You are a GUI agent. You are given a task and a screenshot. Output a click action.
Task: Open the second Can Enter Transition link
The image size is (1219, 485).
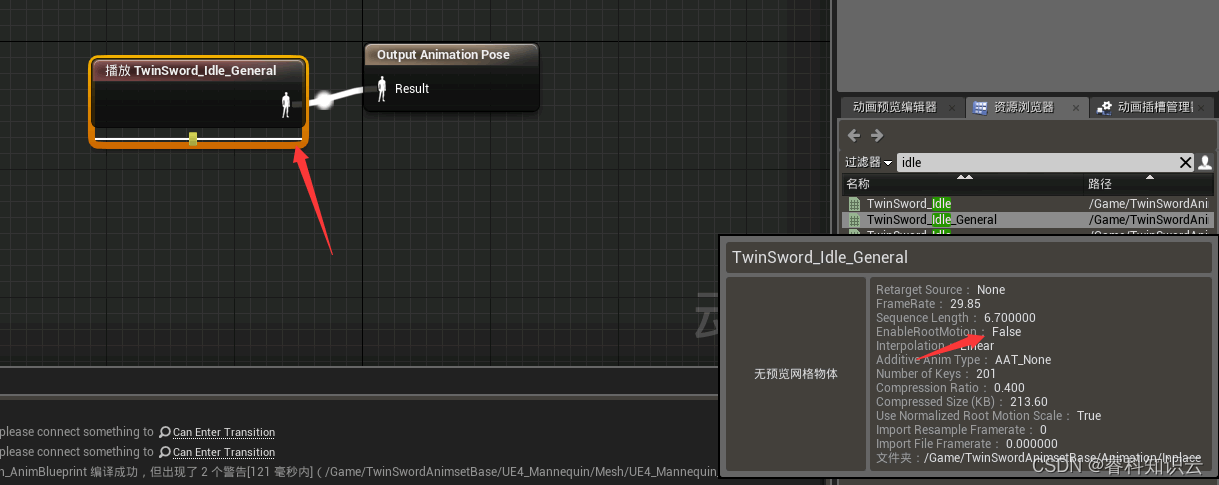[x=224, y=452]
